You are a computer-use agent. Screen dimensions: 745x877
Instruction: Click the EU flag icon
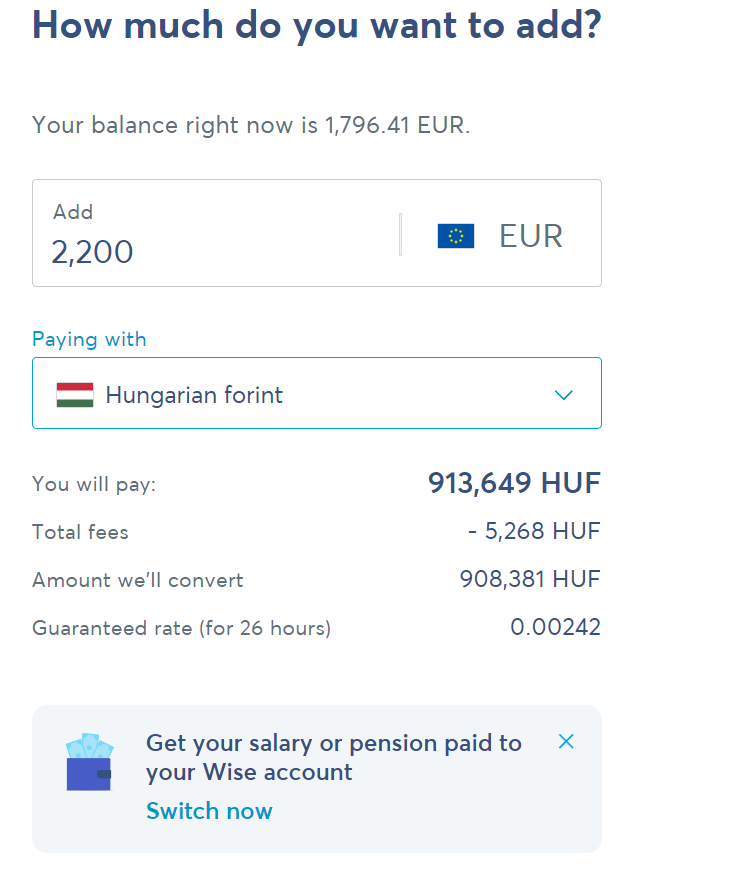pos(456,236)
